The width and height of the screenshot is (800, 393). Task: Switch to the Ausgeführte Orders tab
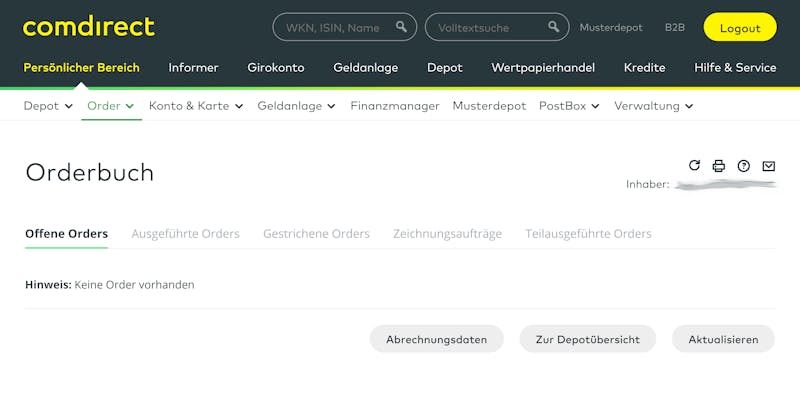tap(185, 234)
